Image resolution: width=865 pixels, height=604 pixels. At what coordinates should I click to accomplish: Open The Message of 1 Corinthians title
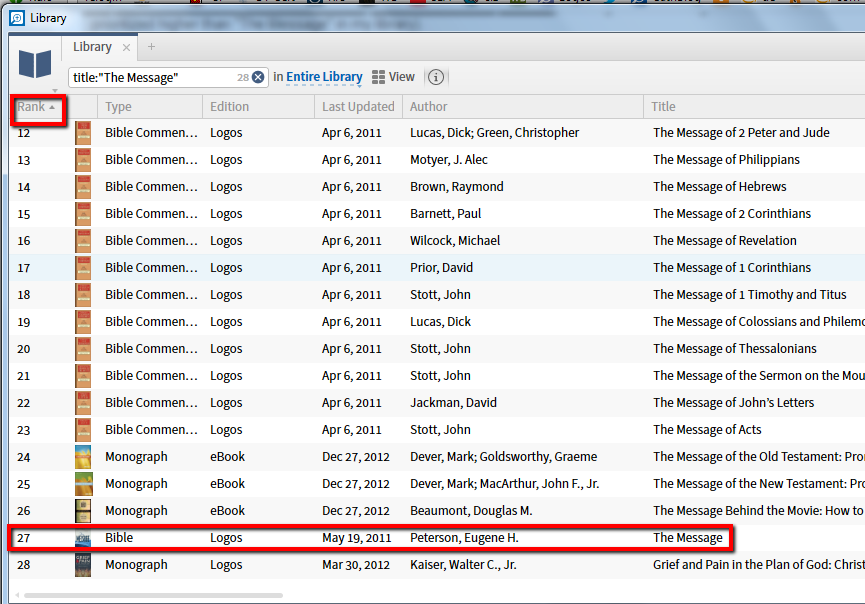click(731, 268)
